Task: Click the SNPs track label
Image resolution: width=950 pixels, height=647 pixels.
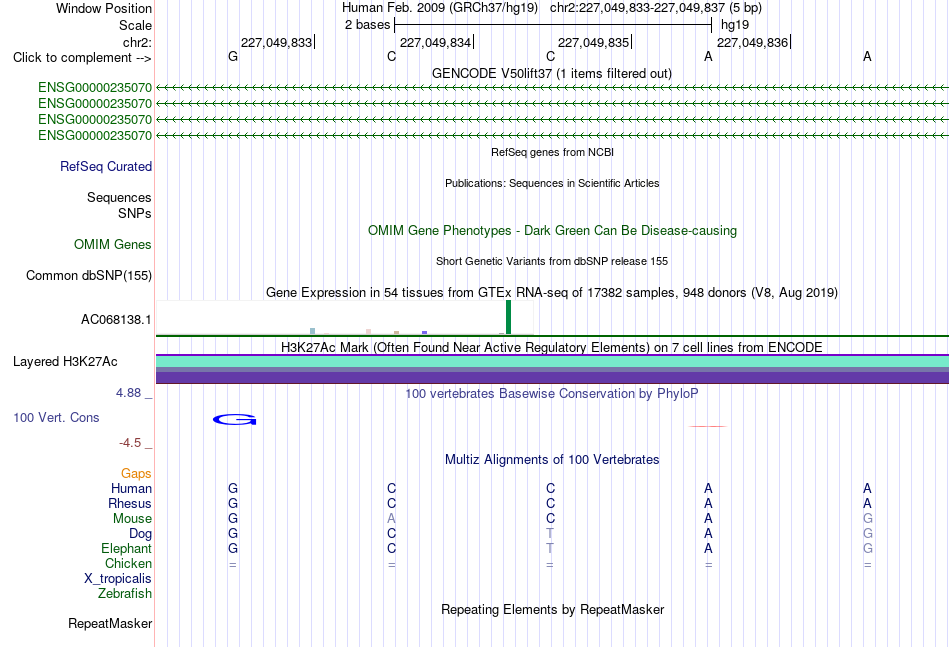Action: coord(135,213)
